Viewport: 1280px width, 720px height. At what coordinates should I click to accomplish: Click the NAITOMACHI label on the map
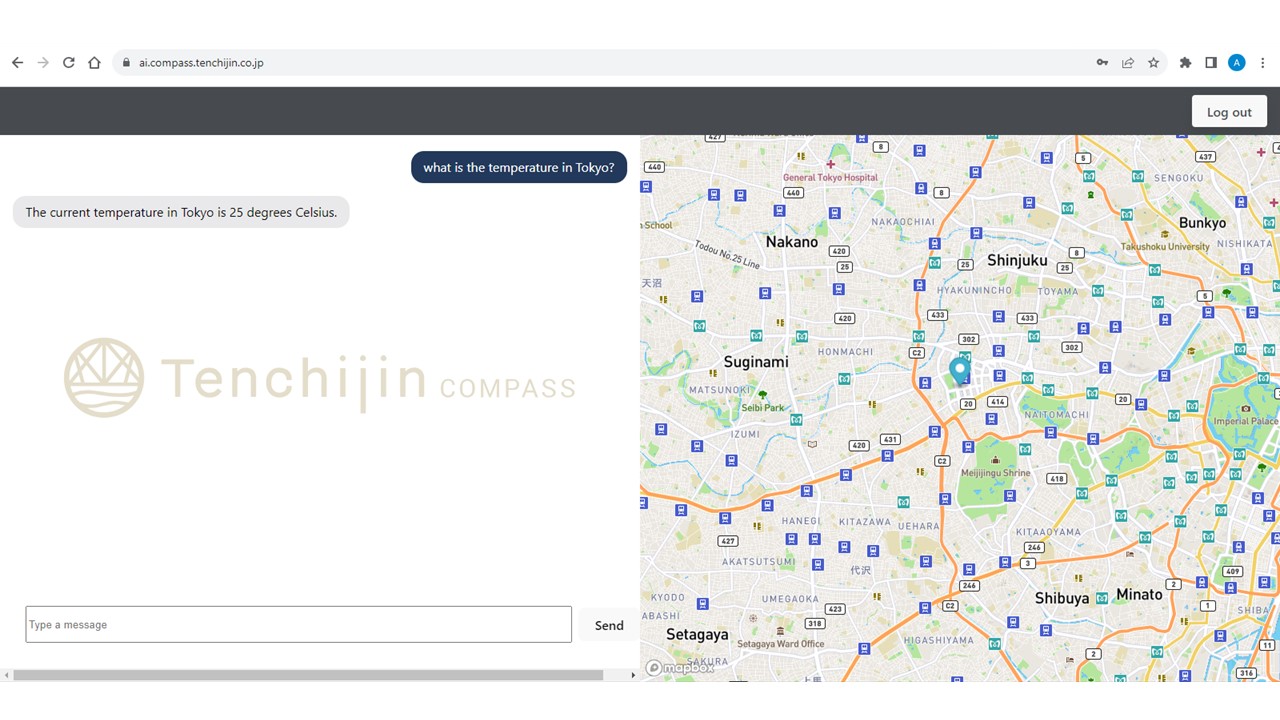[x=1056, y=414]
